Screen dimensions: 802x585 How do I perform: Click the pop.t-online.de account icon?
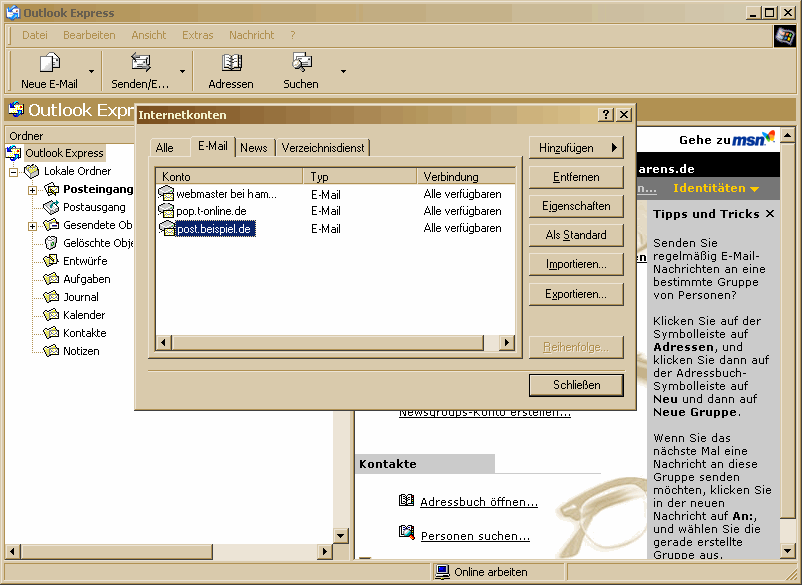coord(166,211)
